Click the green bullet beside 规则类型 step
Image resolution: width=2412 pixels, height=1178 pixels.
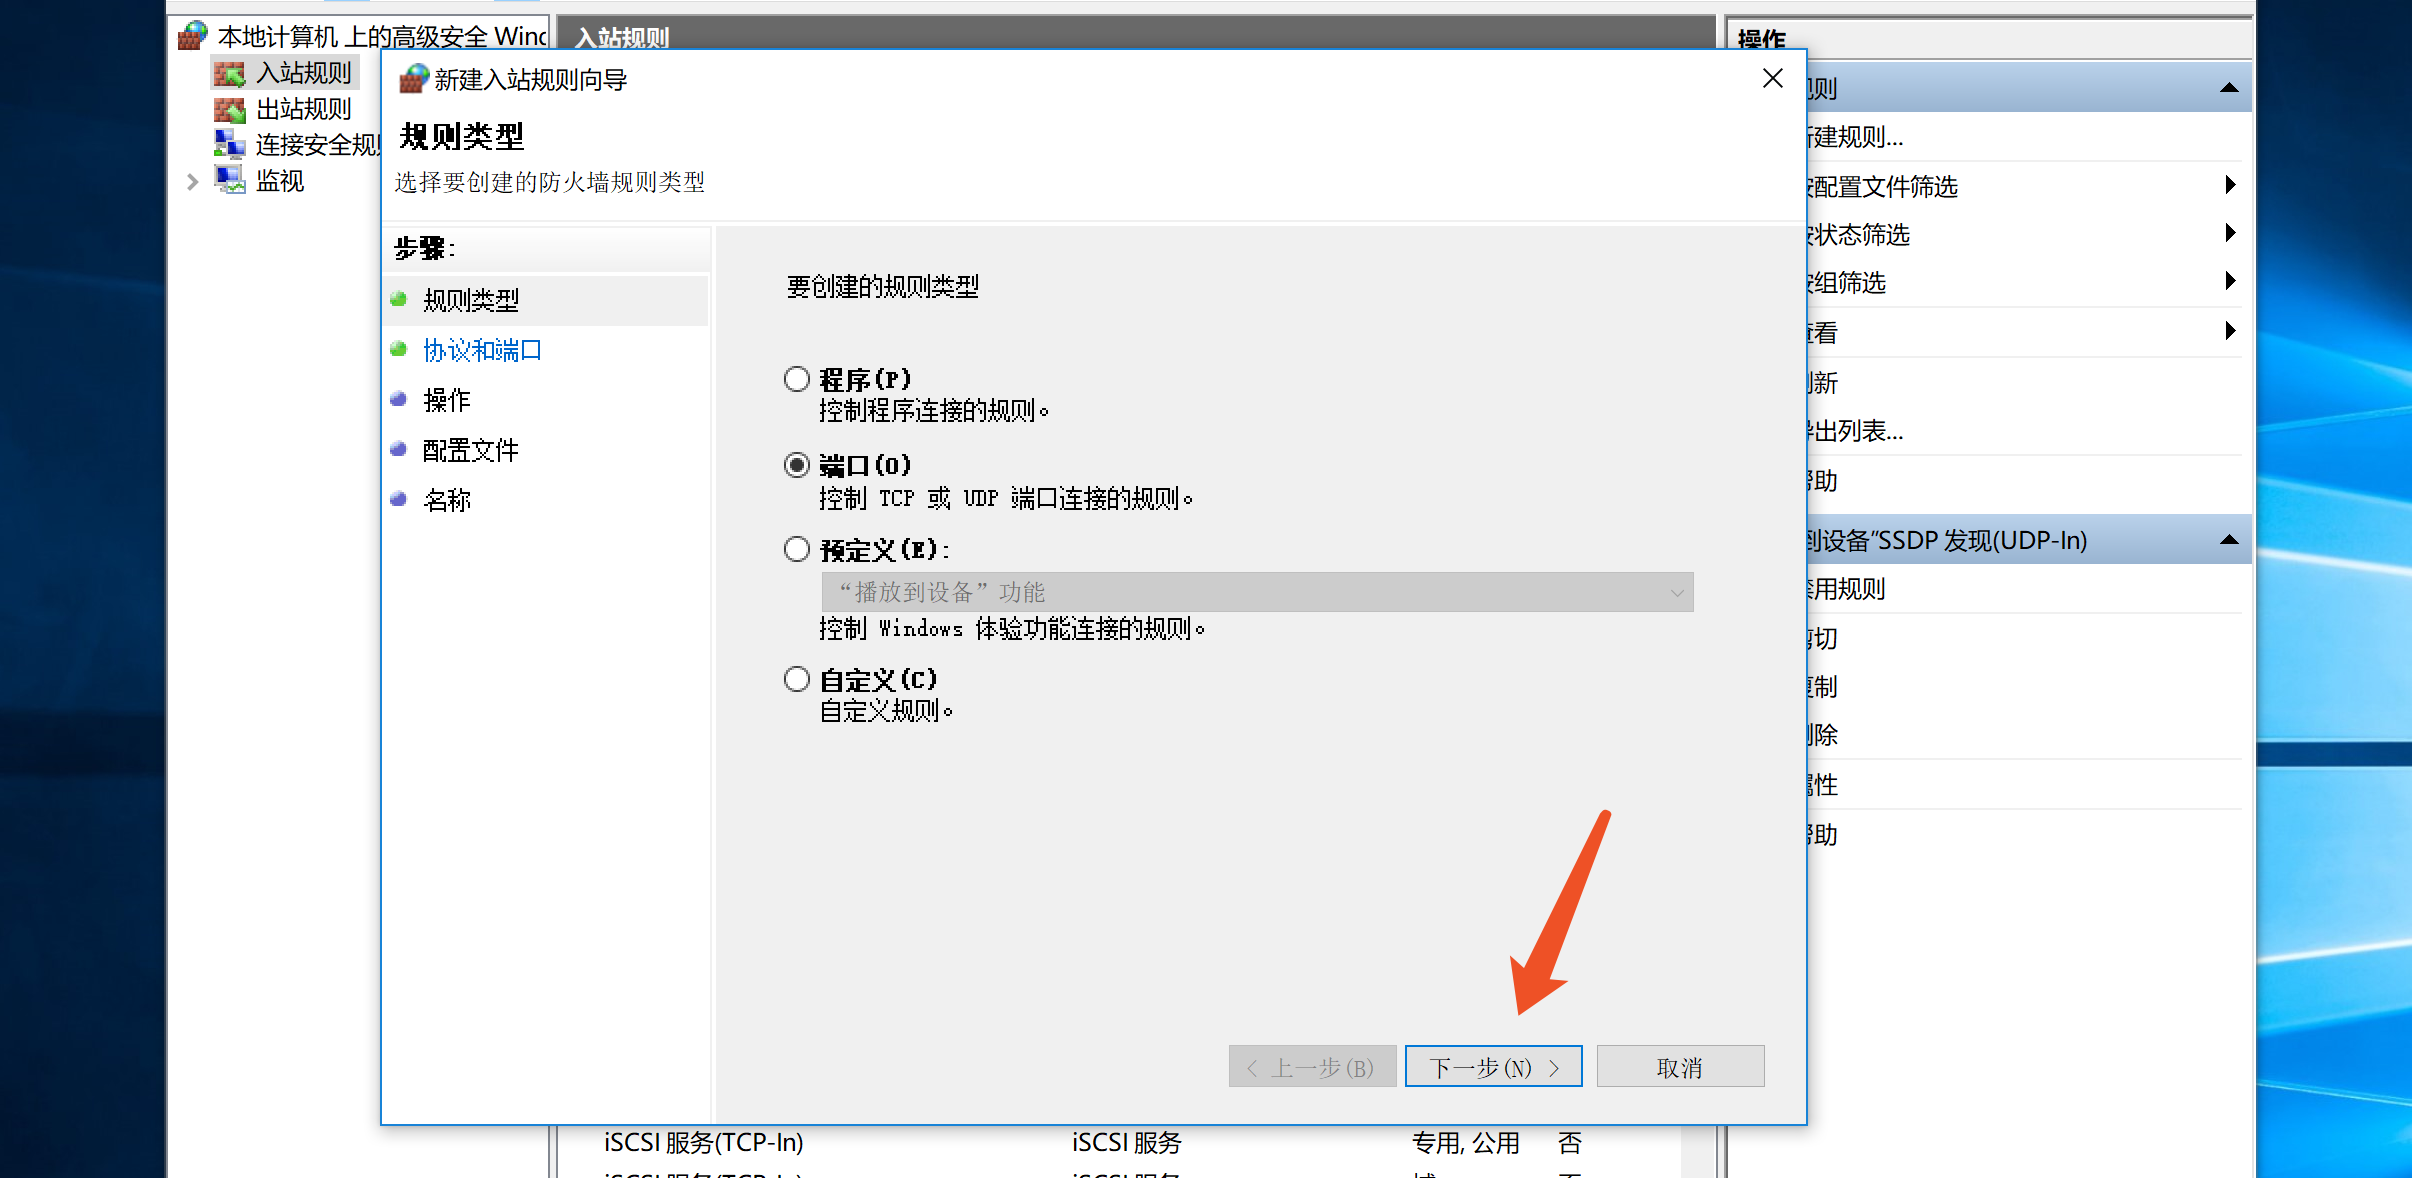[398, 300]
